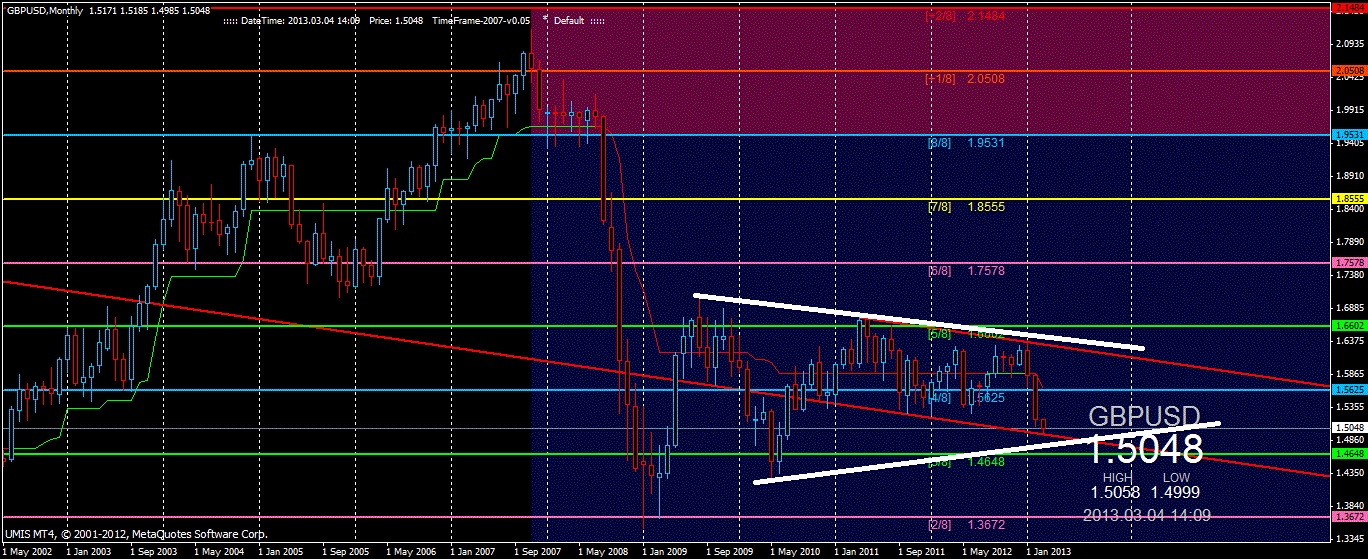Click the orange 2.0508 price tag on axis
Screen dimensions: 1368x559
pos(1350,70)
